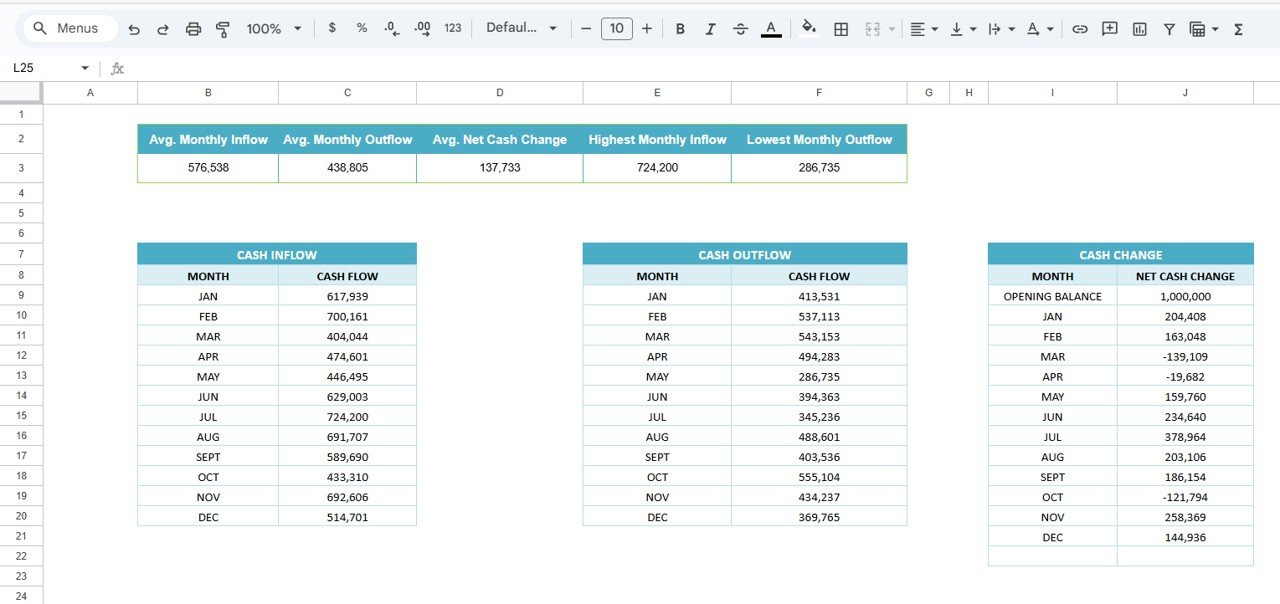Toggle italic formatting

pyautogui.click(x=710, y=29)
